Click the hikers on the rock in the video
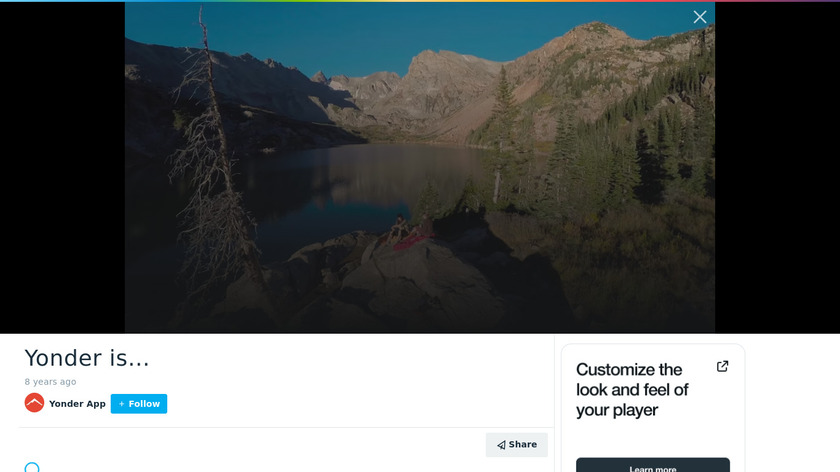840x472 pixels. [x=410, y=231]
